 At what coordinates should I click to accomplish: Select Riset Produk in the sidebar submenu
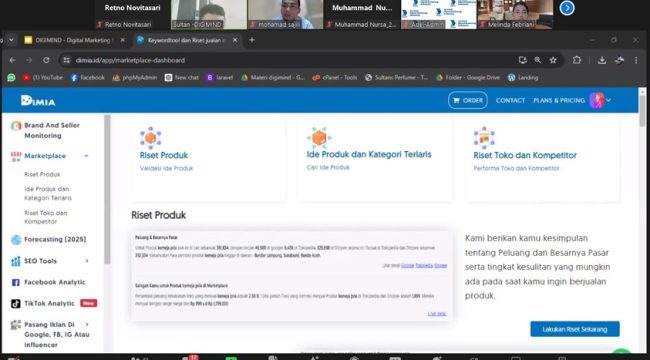point(42,174)
